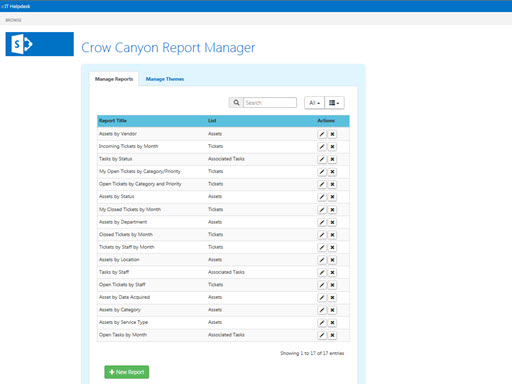Delete the Assets by Department report
Viewport: 512px width, 384px height.
(332, 222)
